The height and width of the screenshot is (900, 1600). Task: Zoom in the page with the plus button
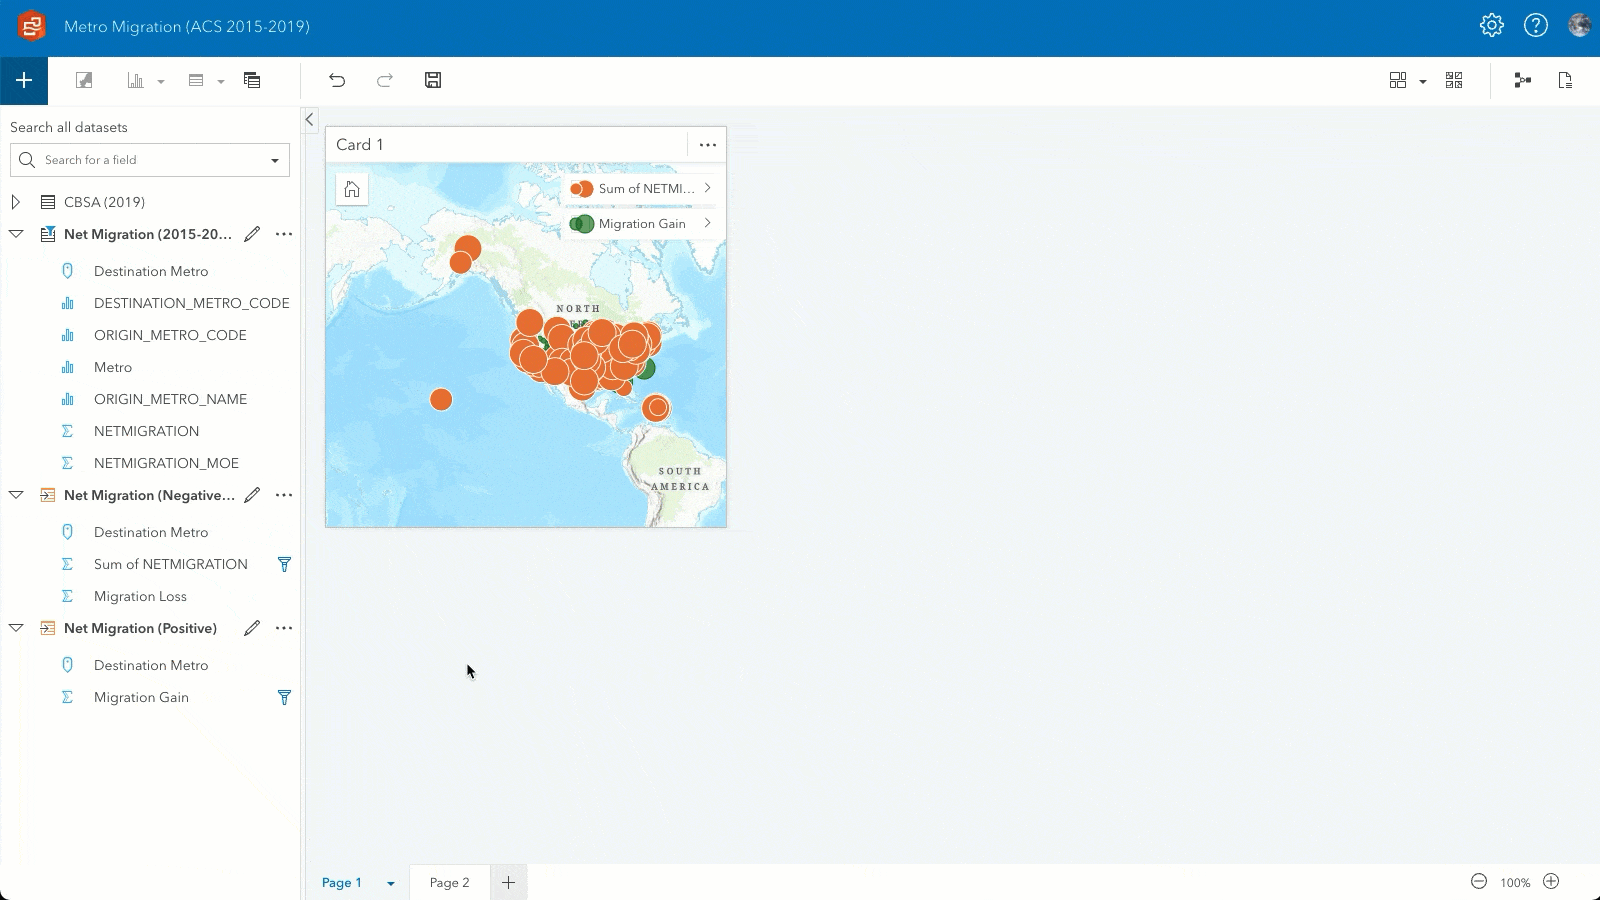1551,882
